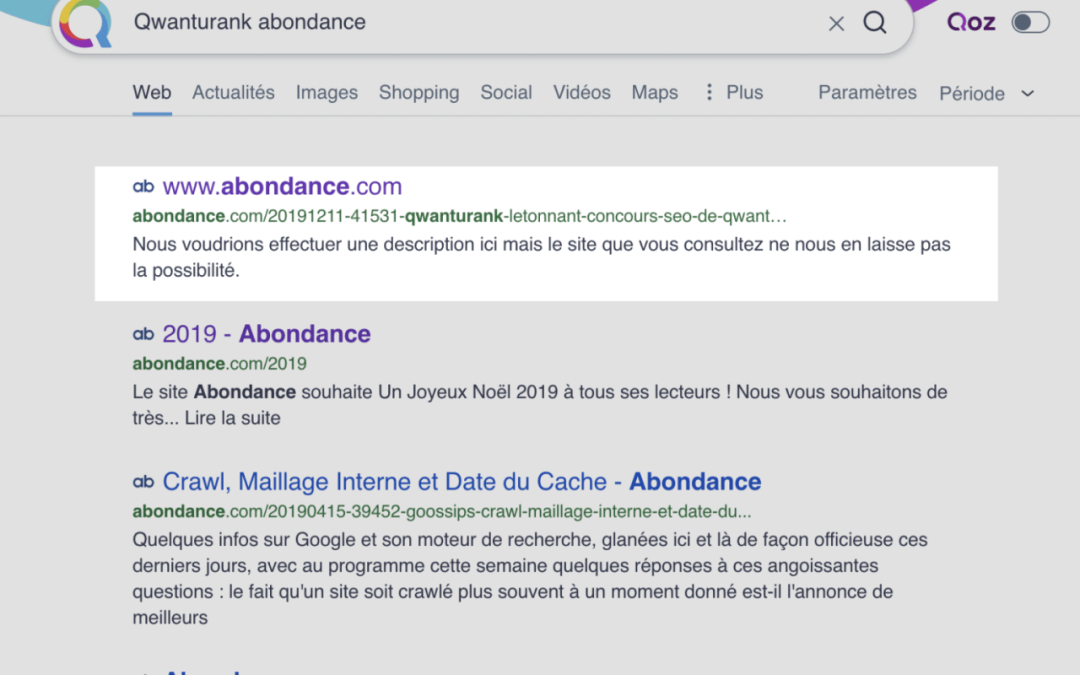Switch to the Social tab
The width and height of the screenshot is (1080, 675).
(x=506, y=92)
